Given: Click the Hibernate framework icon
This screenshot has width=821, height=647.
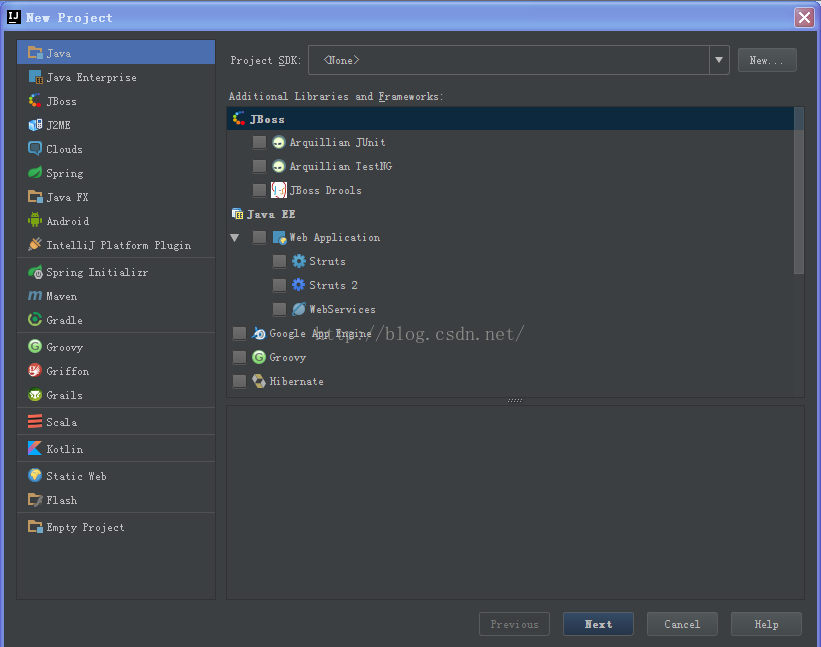Looking at the screenshot, I should pos(259,381).
